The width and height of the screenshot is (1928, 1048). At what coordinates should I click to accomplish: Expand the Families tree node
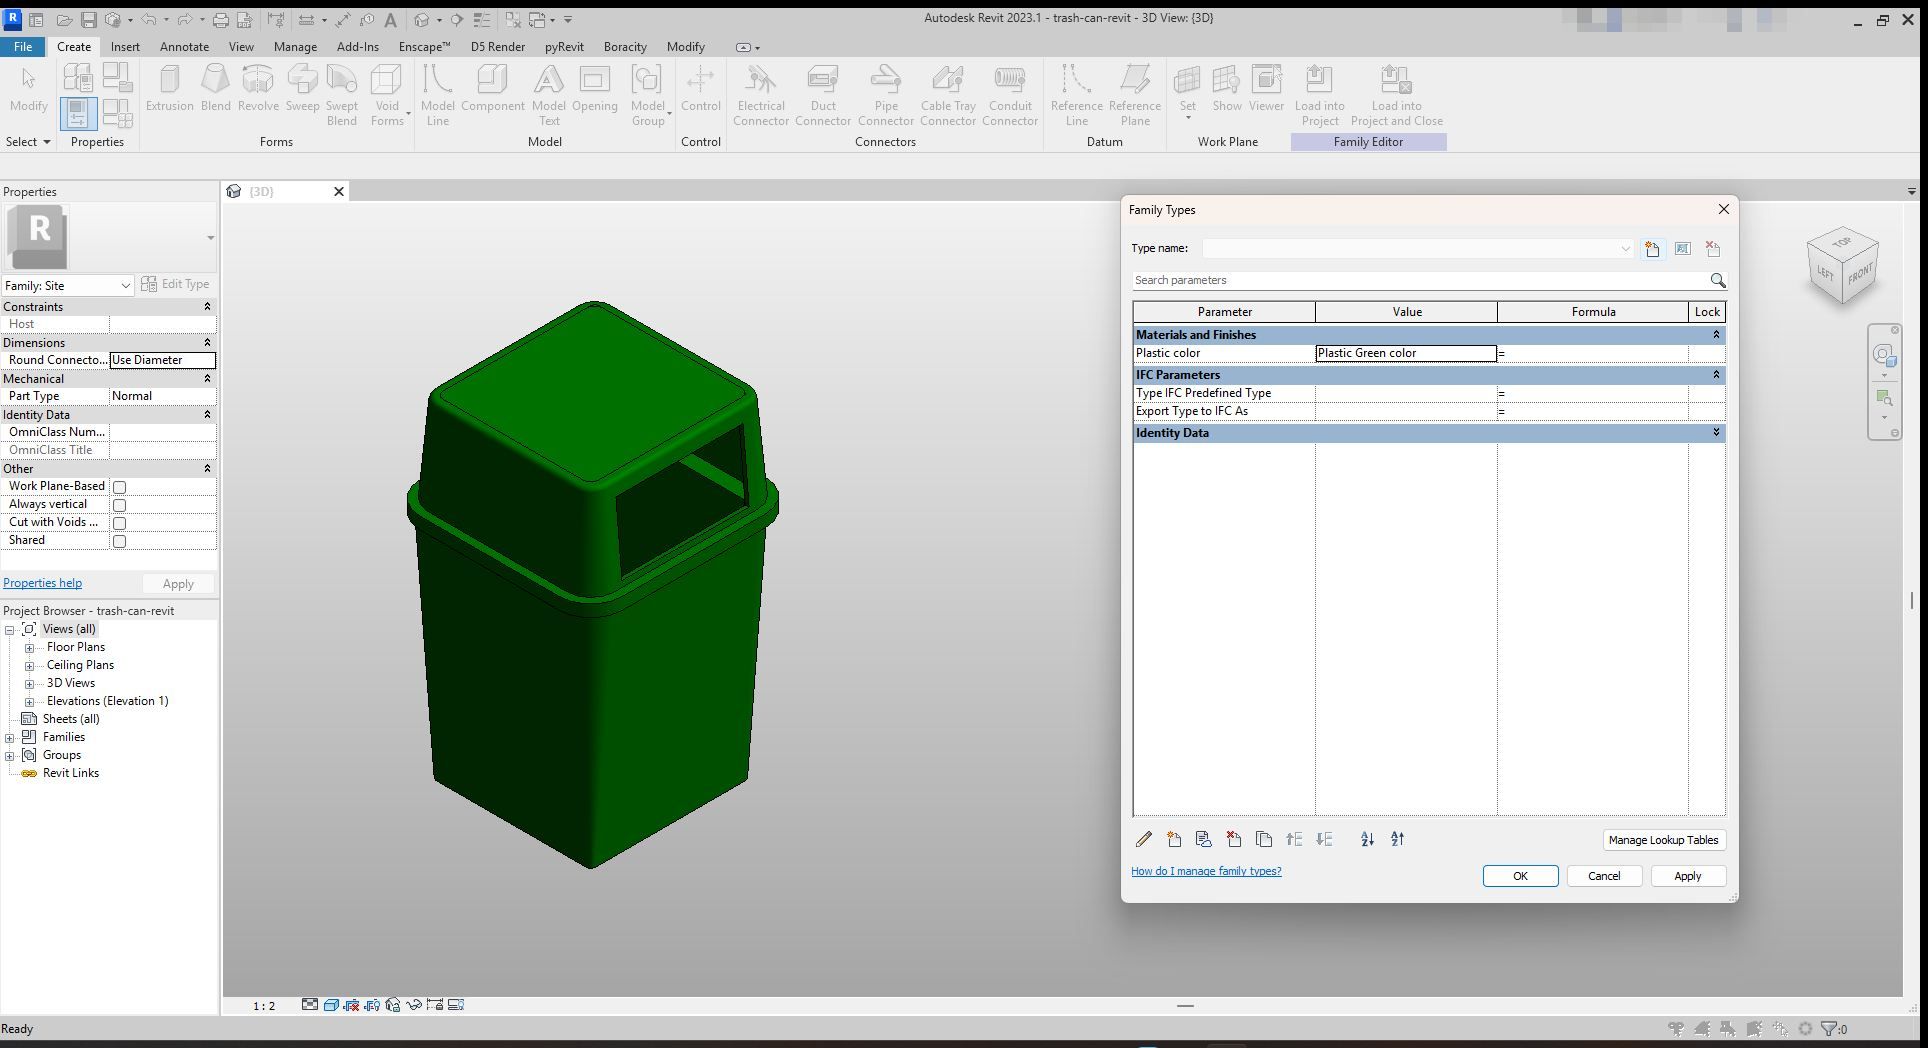10,738
